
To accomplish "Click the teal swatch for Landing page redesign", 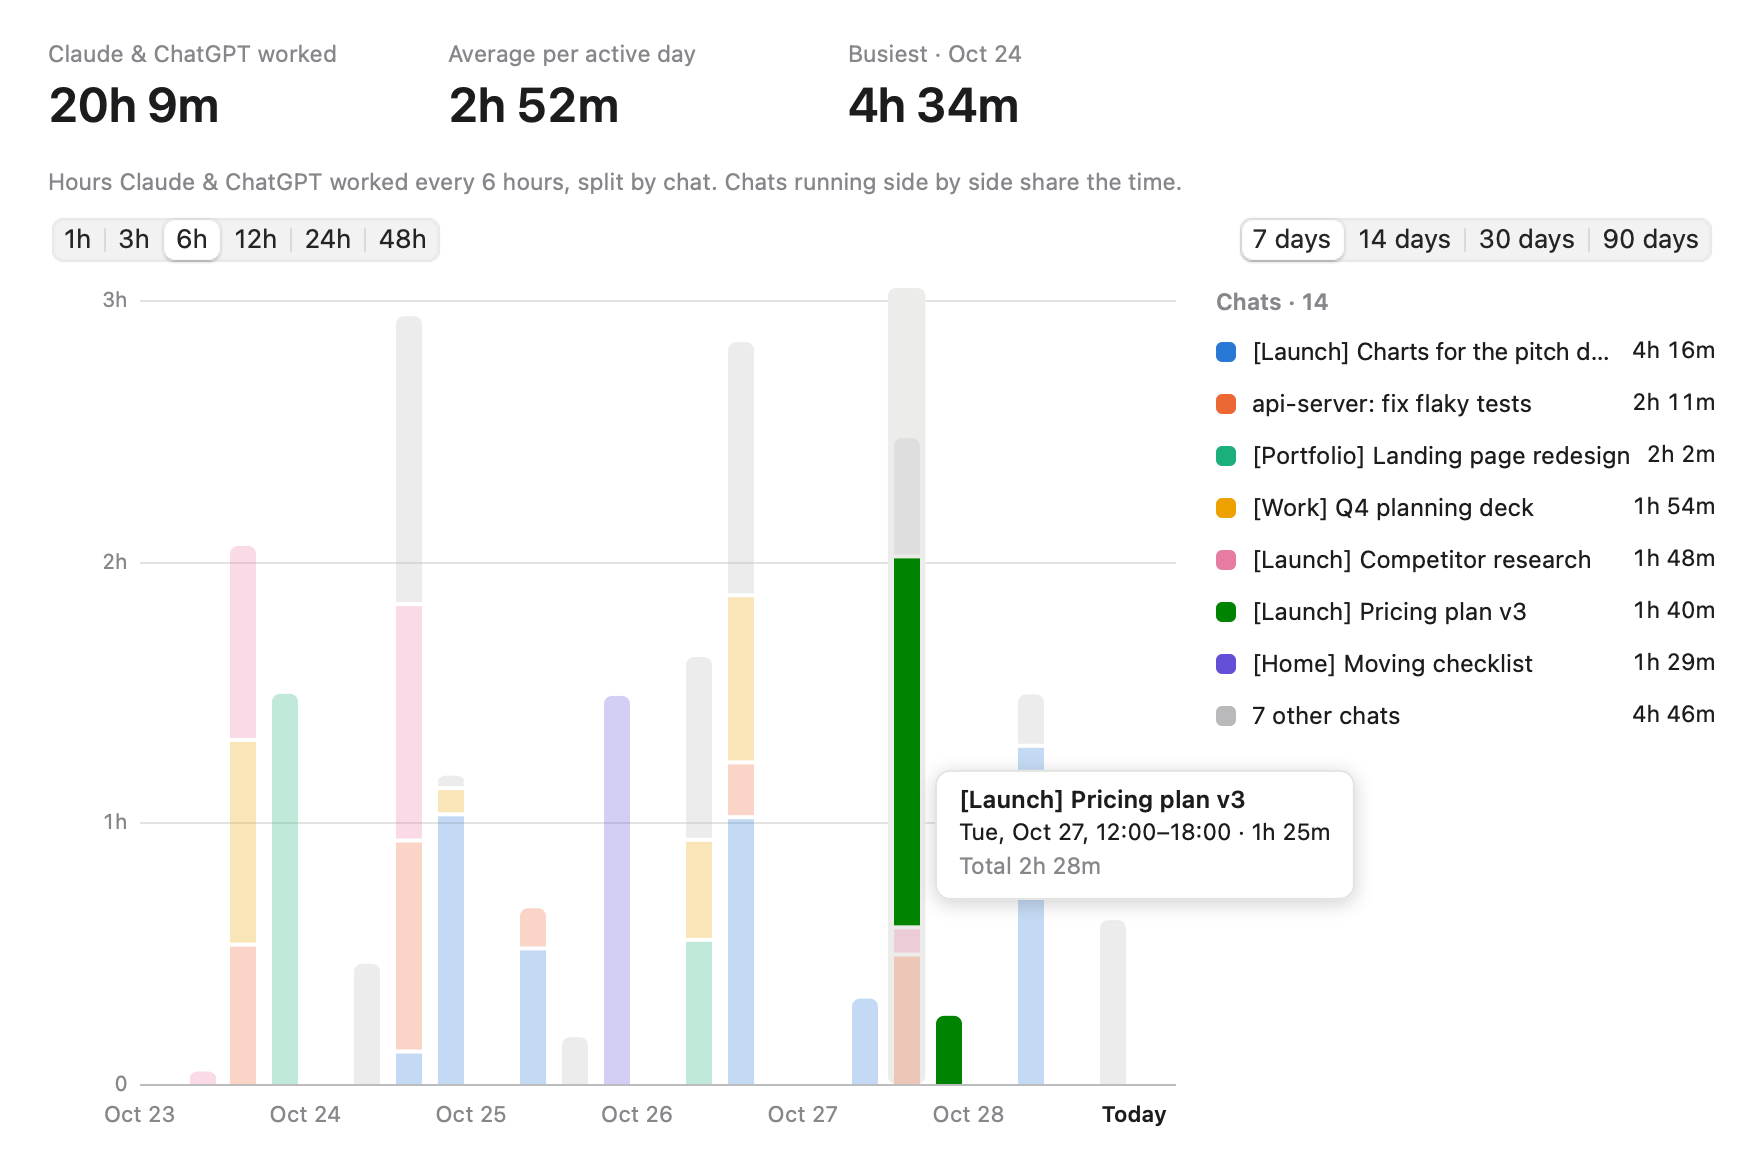I will tap(1226, 456).
